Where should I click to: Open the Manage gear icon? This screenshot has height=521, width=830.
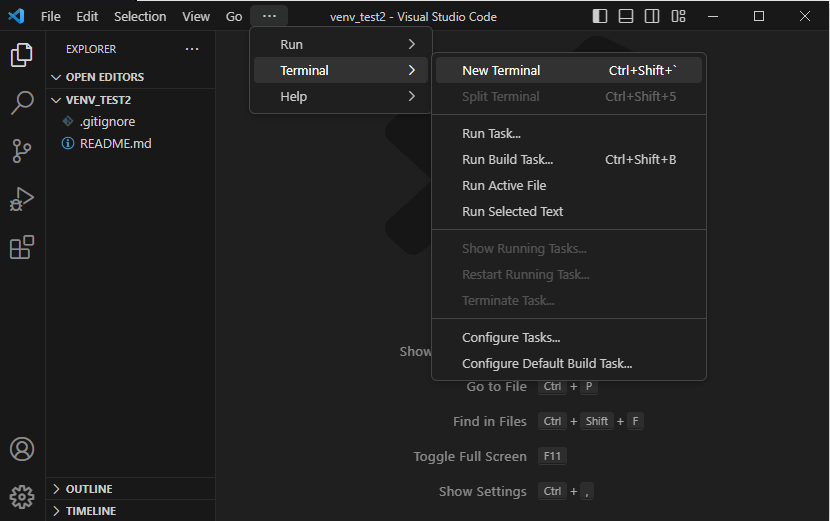click(22, 497)
